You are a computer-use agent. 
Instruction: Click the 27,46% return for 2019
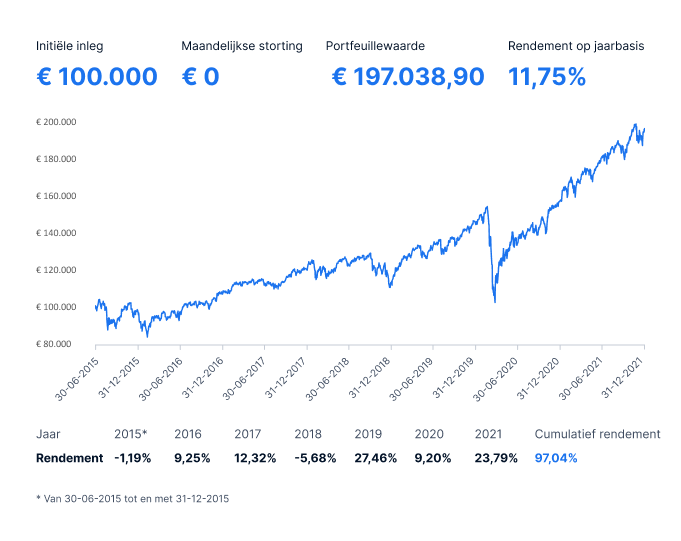376,457
